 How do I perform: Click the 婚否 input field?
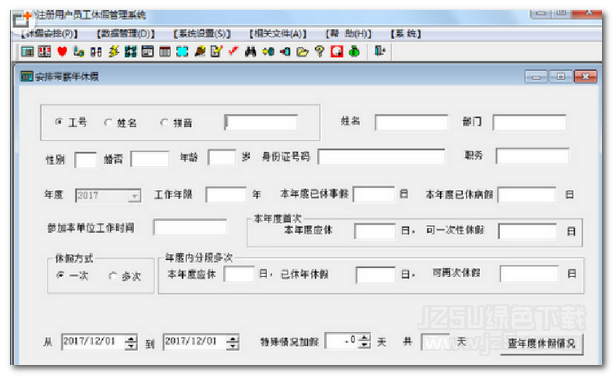[x=150, y=159]
